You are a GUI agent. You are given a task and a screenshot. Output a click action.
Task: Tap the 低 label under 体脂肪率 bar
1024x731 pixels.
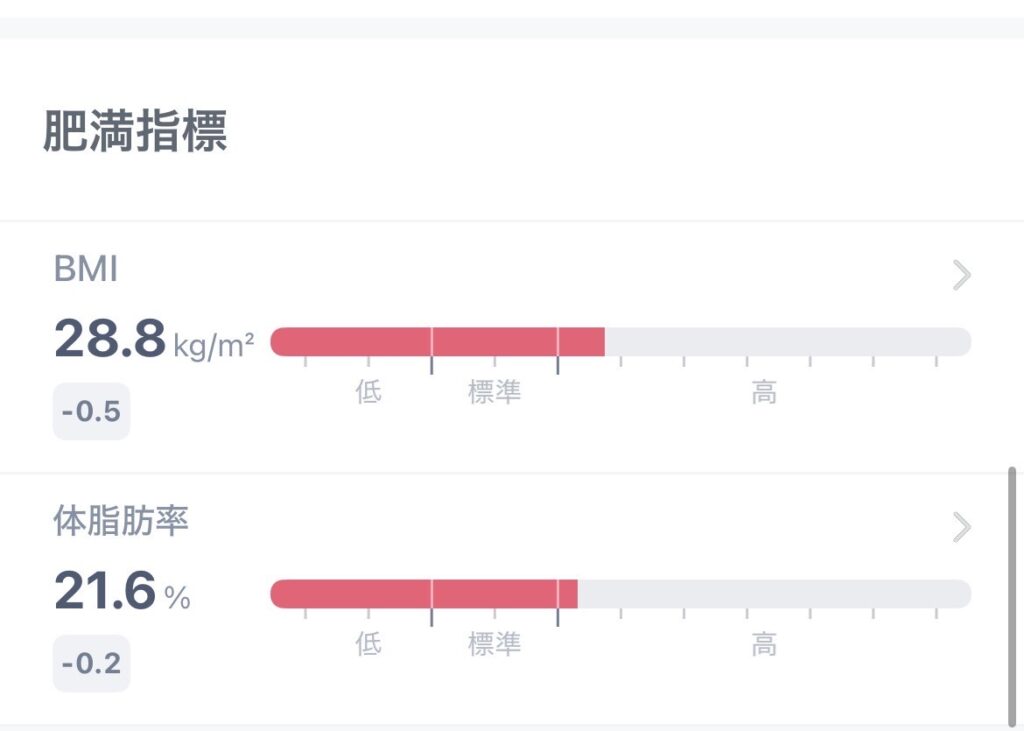(x=368, y=644)
